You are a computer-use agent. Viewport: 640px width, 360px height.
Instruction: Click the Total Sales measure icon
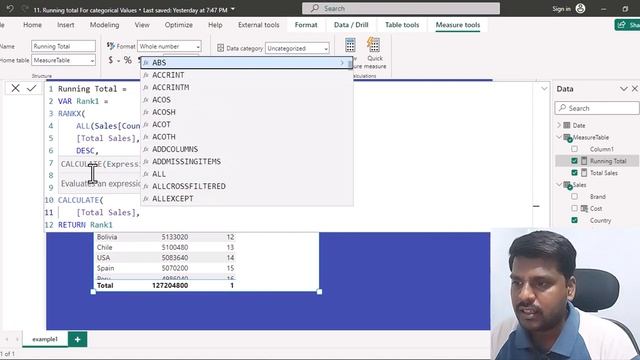click(x=584, y=173)
